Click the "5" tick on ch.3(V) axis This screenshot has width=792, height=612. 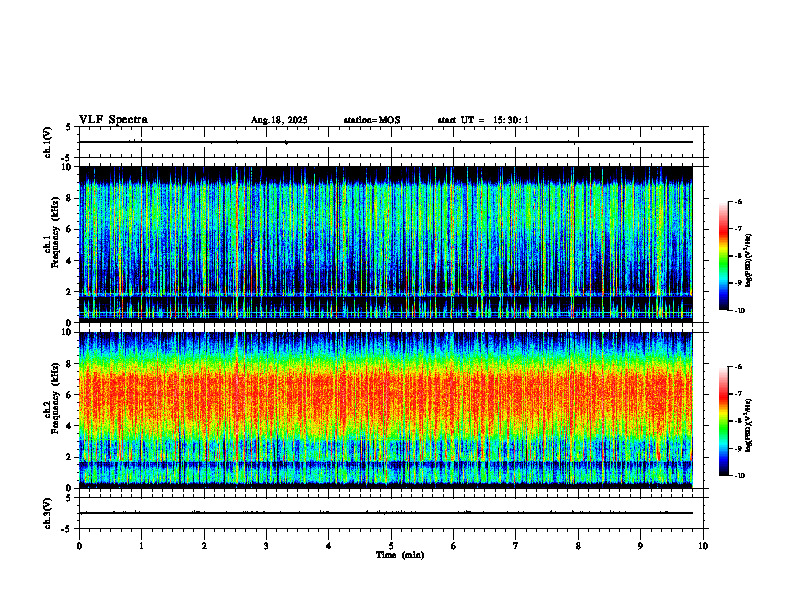tap(69, 498)
